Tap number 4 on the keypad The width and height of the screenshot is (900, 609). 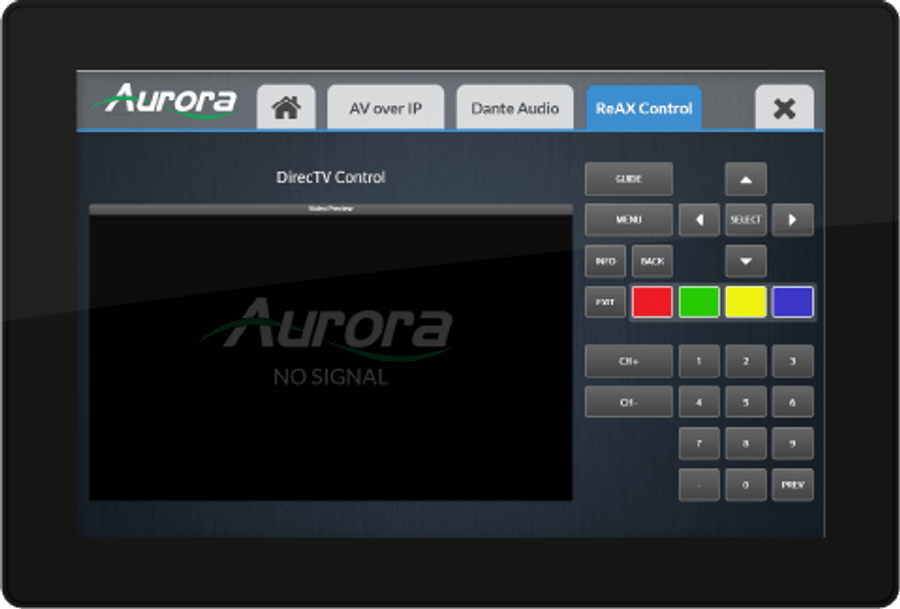699,402
